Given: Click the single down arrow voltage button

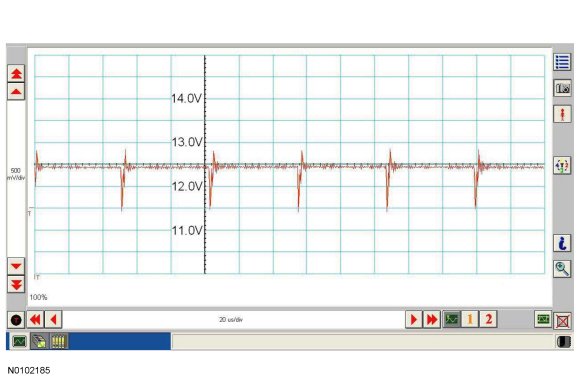Looking at the screenshot, I should coord(16,266).
